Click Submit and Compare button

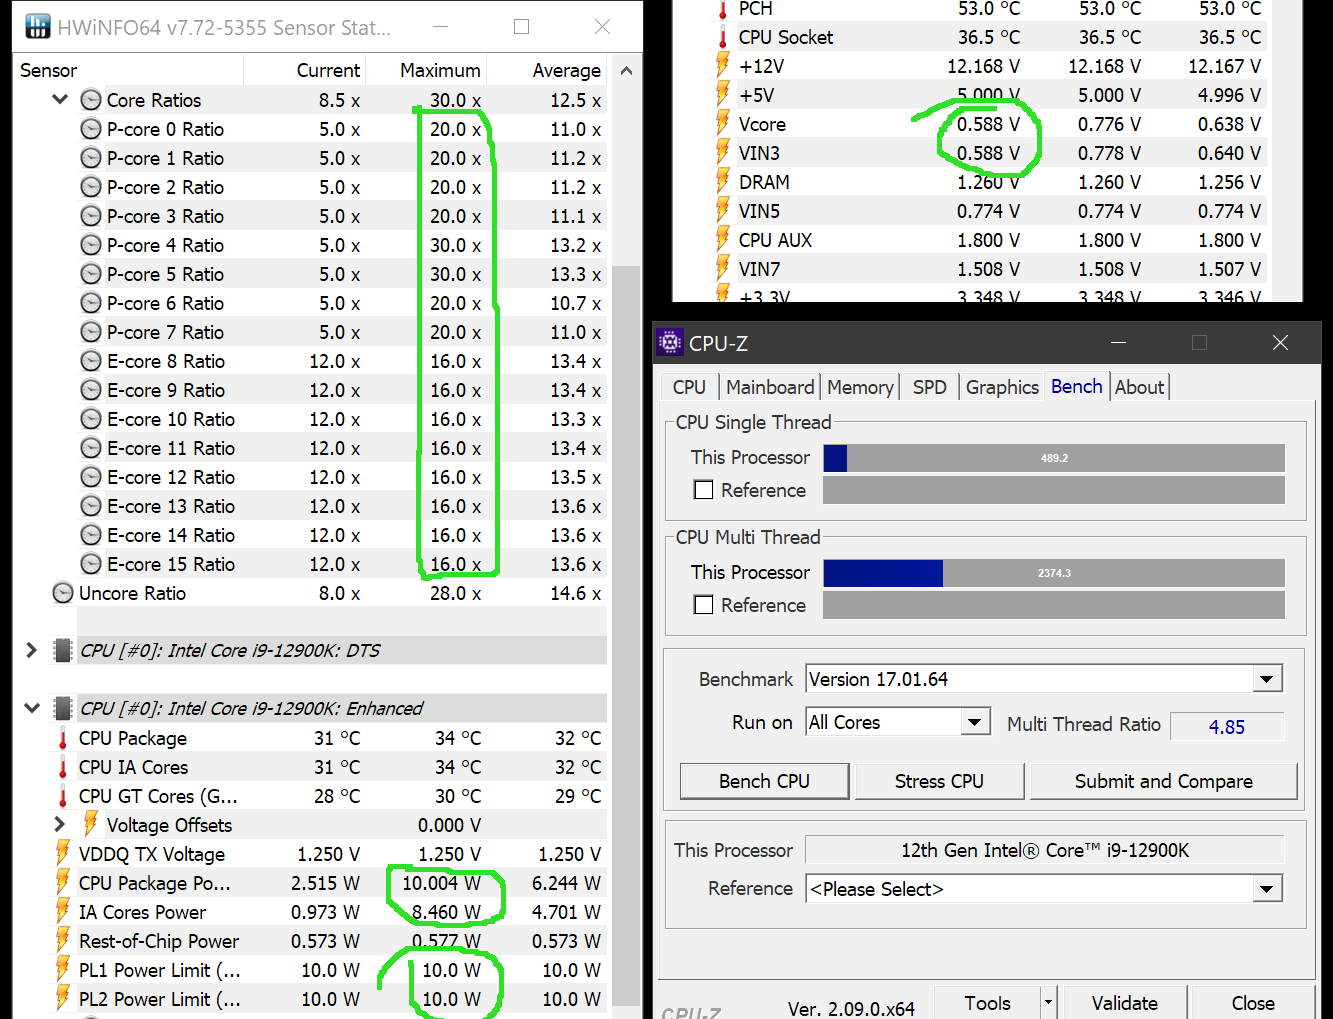pyautogui.click(x=1164, y=781)
